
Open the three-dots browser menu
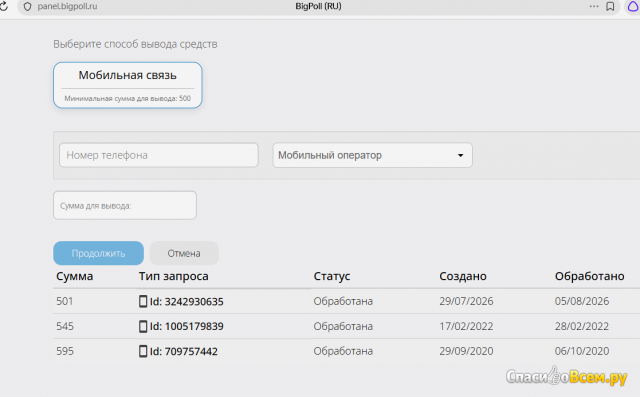pyautogui.click(x=594, y=7)
